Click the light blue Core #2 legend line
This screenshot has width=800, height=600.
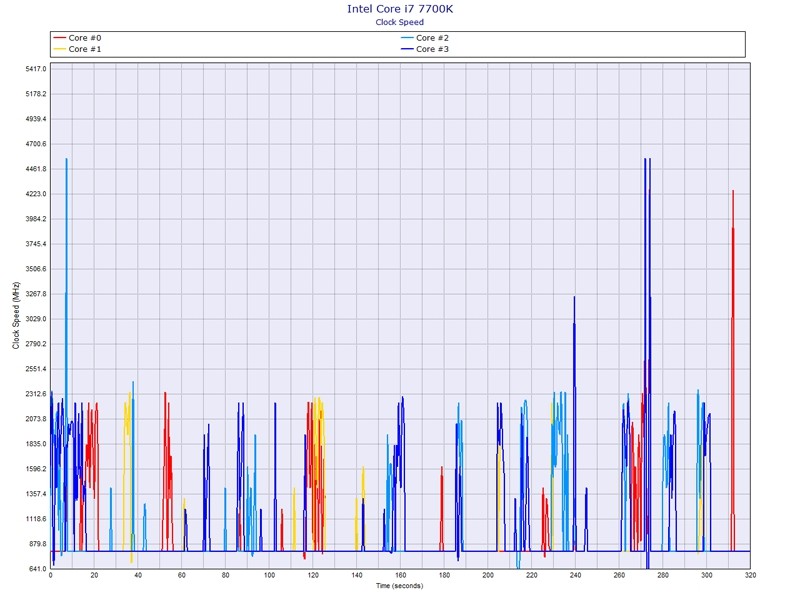point(406,38)
